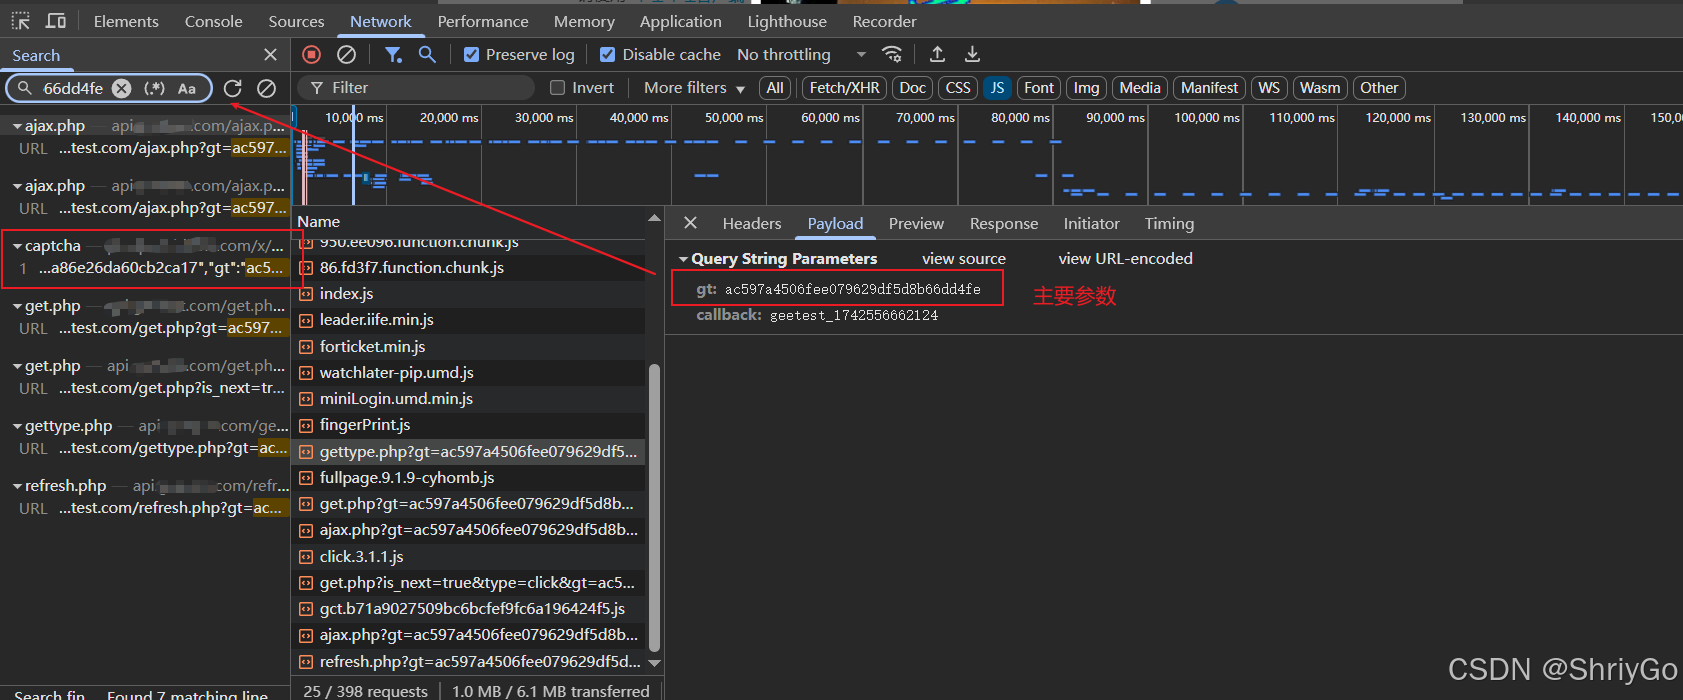Check the Invert filter checkbox
The width and height of the screenshot is (1683, 700).
point(558,88)
